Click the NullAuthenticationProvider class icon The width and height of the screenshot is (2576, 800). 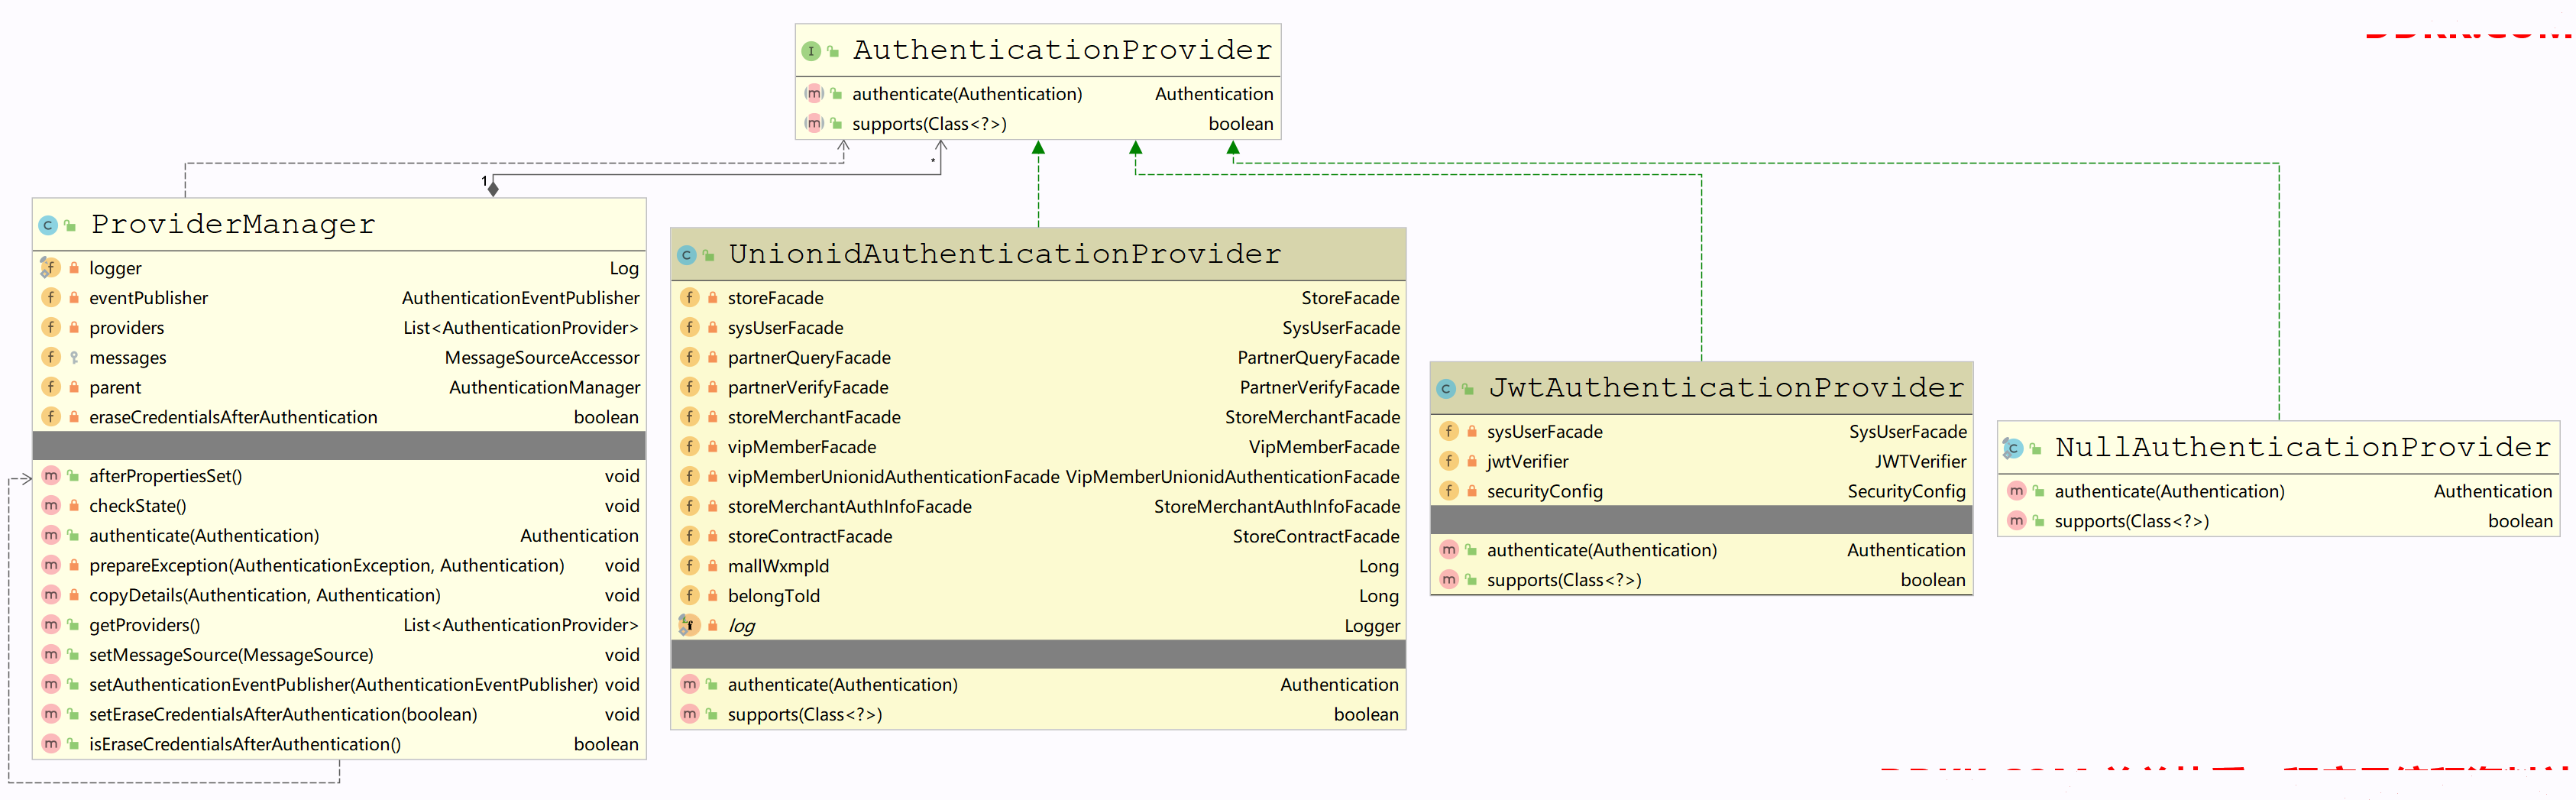[x=2013, y=449]
